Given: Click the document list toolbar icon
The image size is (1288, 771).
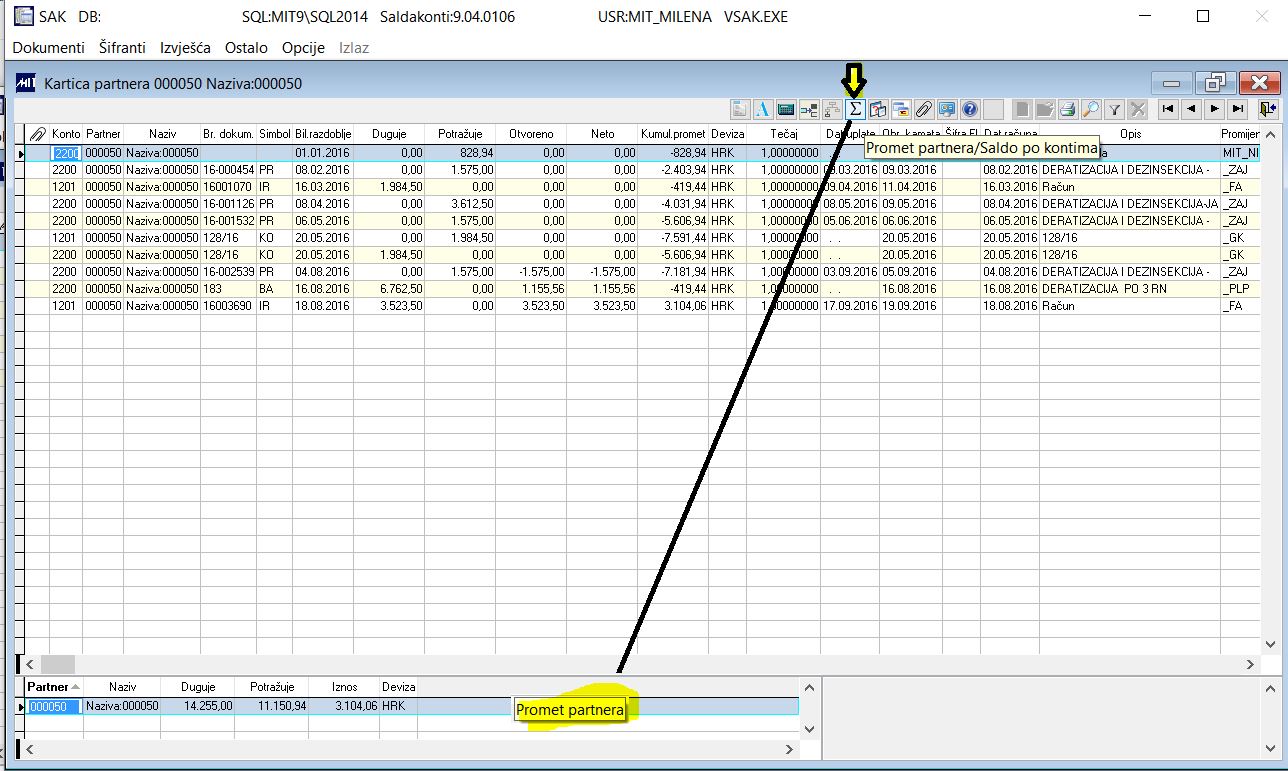Looking at the screenshot, I should 740,109.
